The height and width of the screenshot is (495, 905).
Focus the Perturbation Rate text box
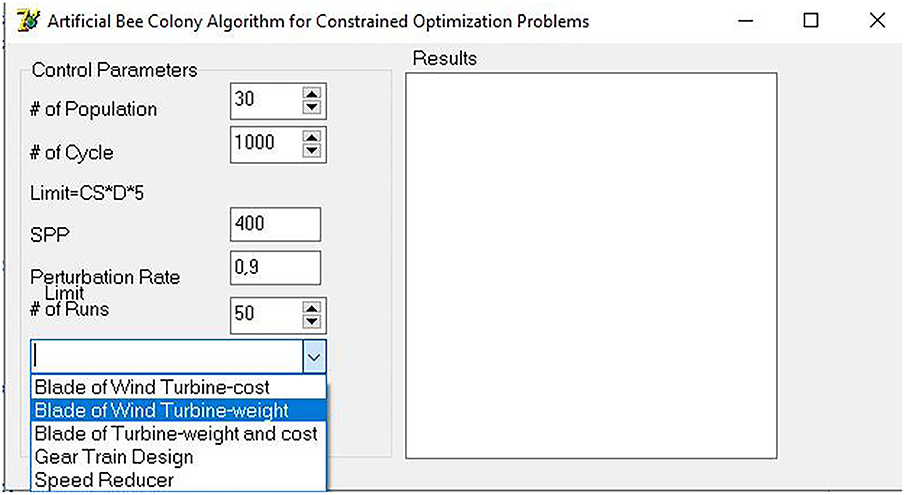(x=275, y=267)
